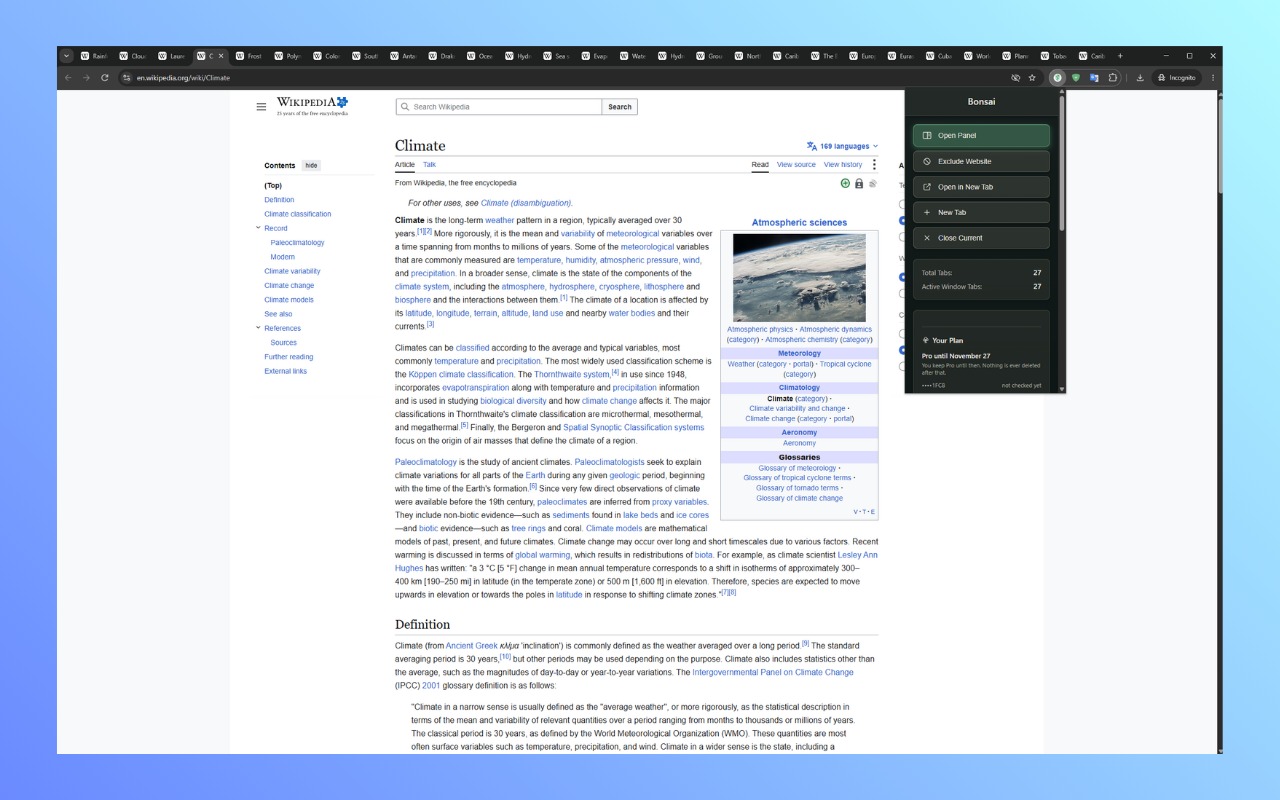Click the Atmospheric sciences clouds image
The image size is (1280, 800).
[x=799, y=277]
